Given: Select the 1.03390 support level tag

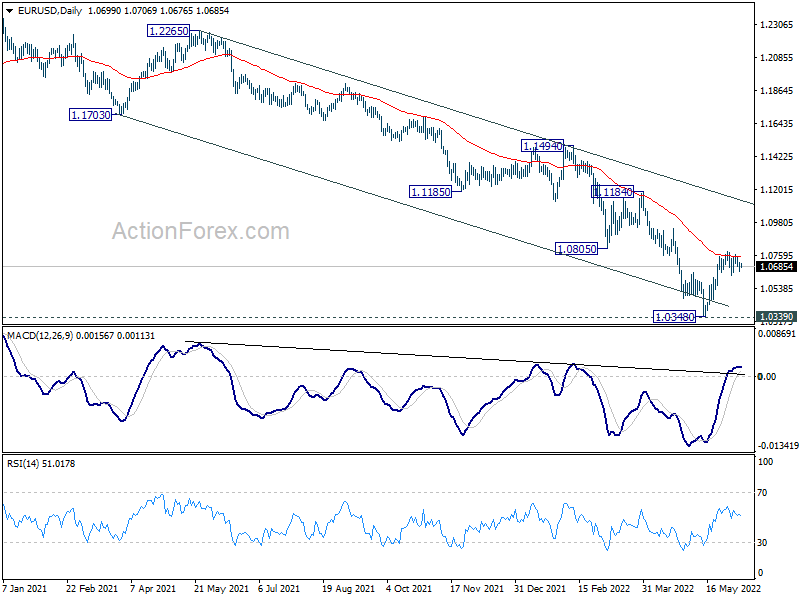Looking at the screenshot, I should pos(776,316).
